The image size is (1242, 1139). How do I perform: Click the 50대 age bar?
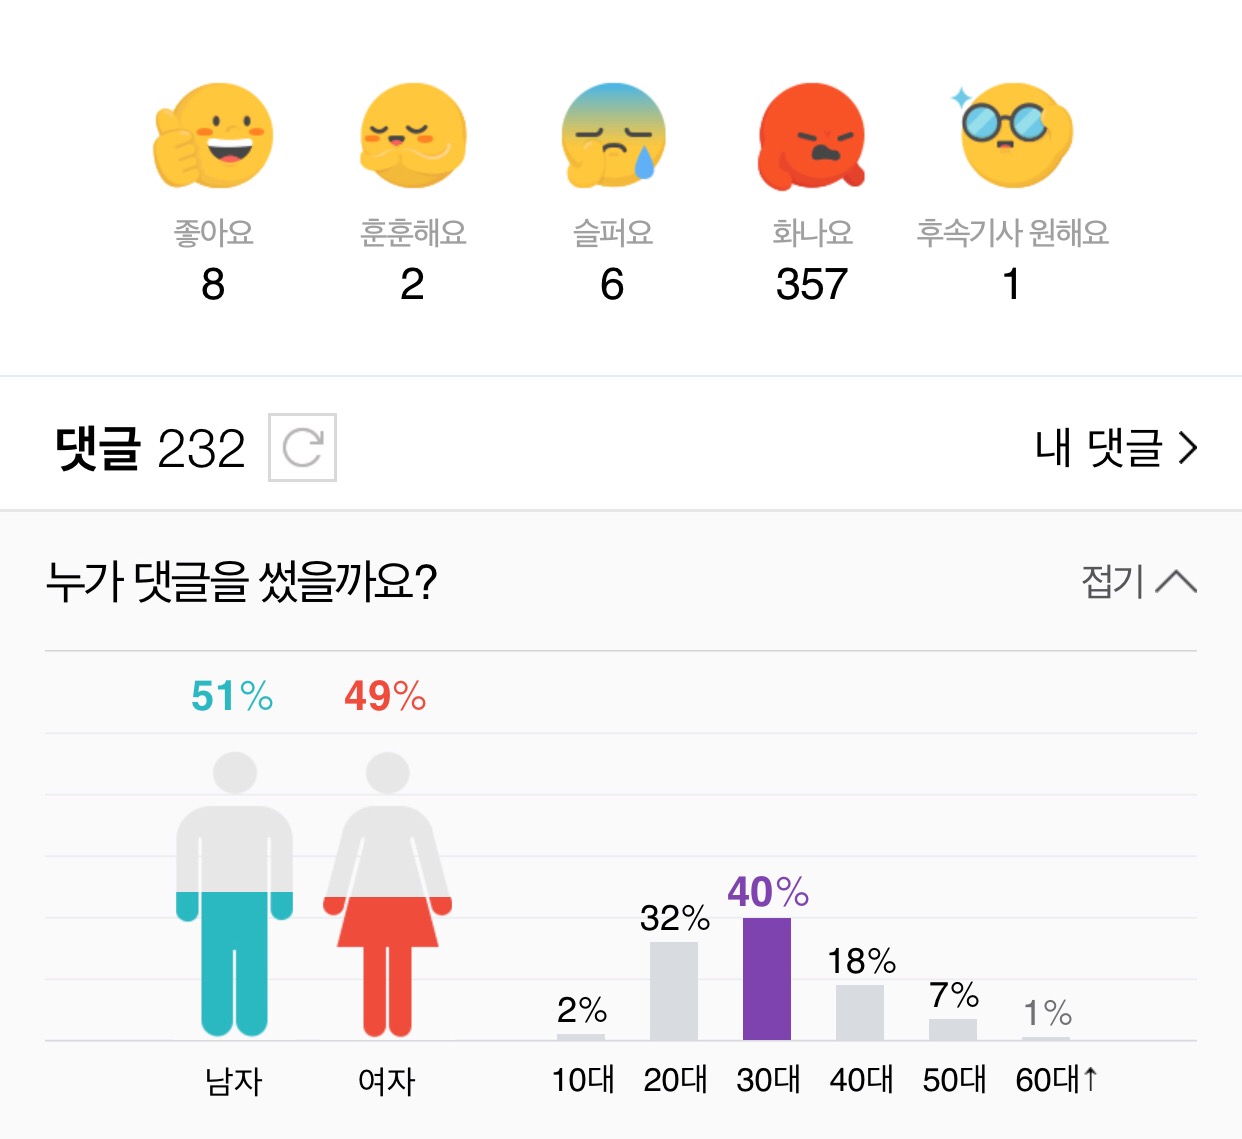953,1029
